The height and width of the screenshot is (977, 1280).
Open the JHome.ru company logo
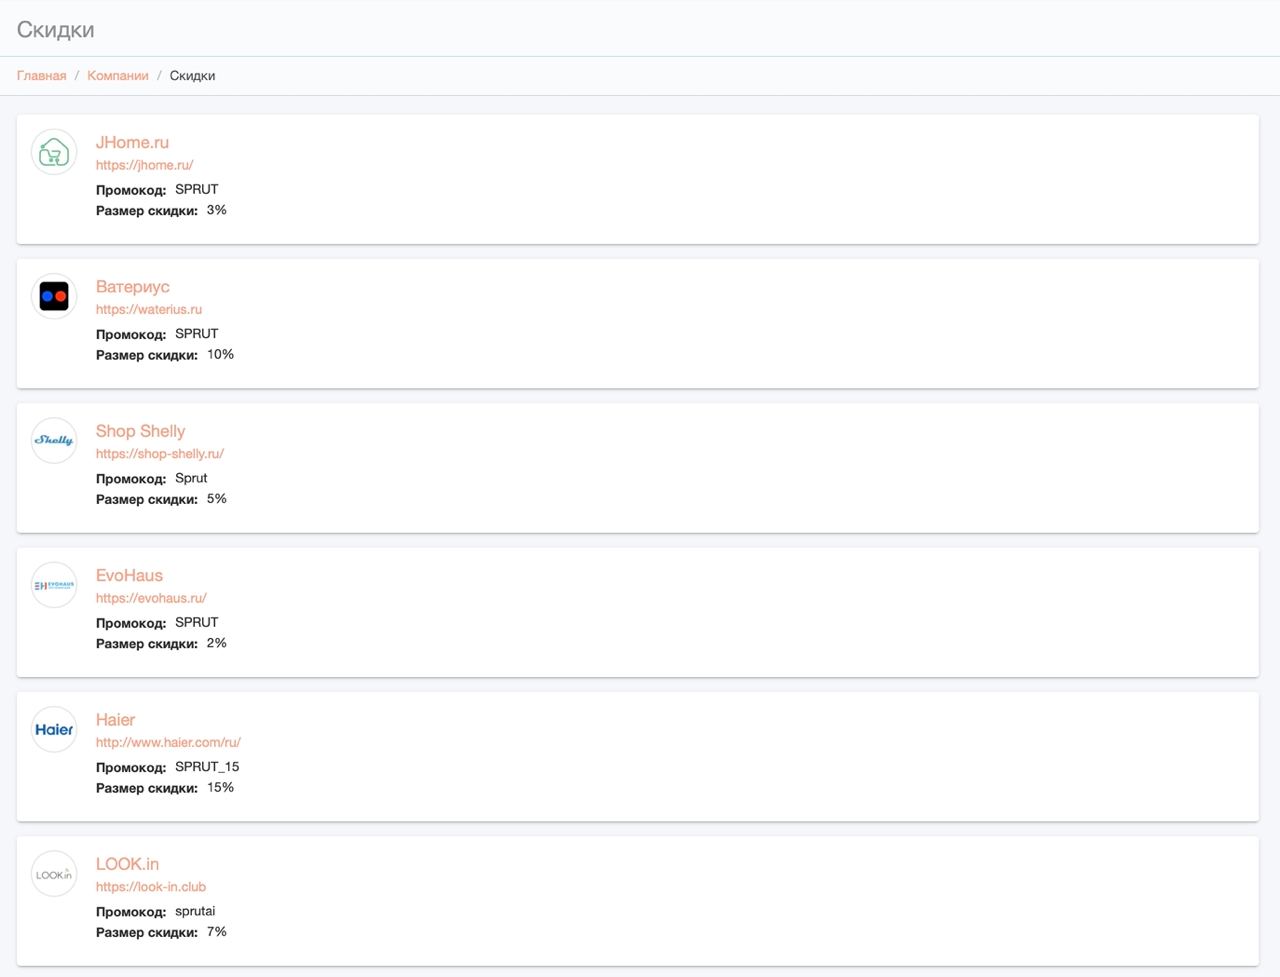[54, 152]
